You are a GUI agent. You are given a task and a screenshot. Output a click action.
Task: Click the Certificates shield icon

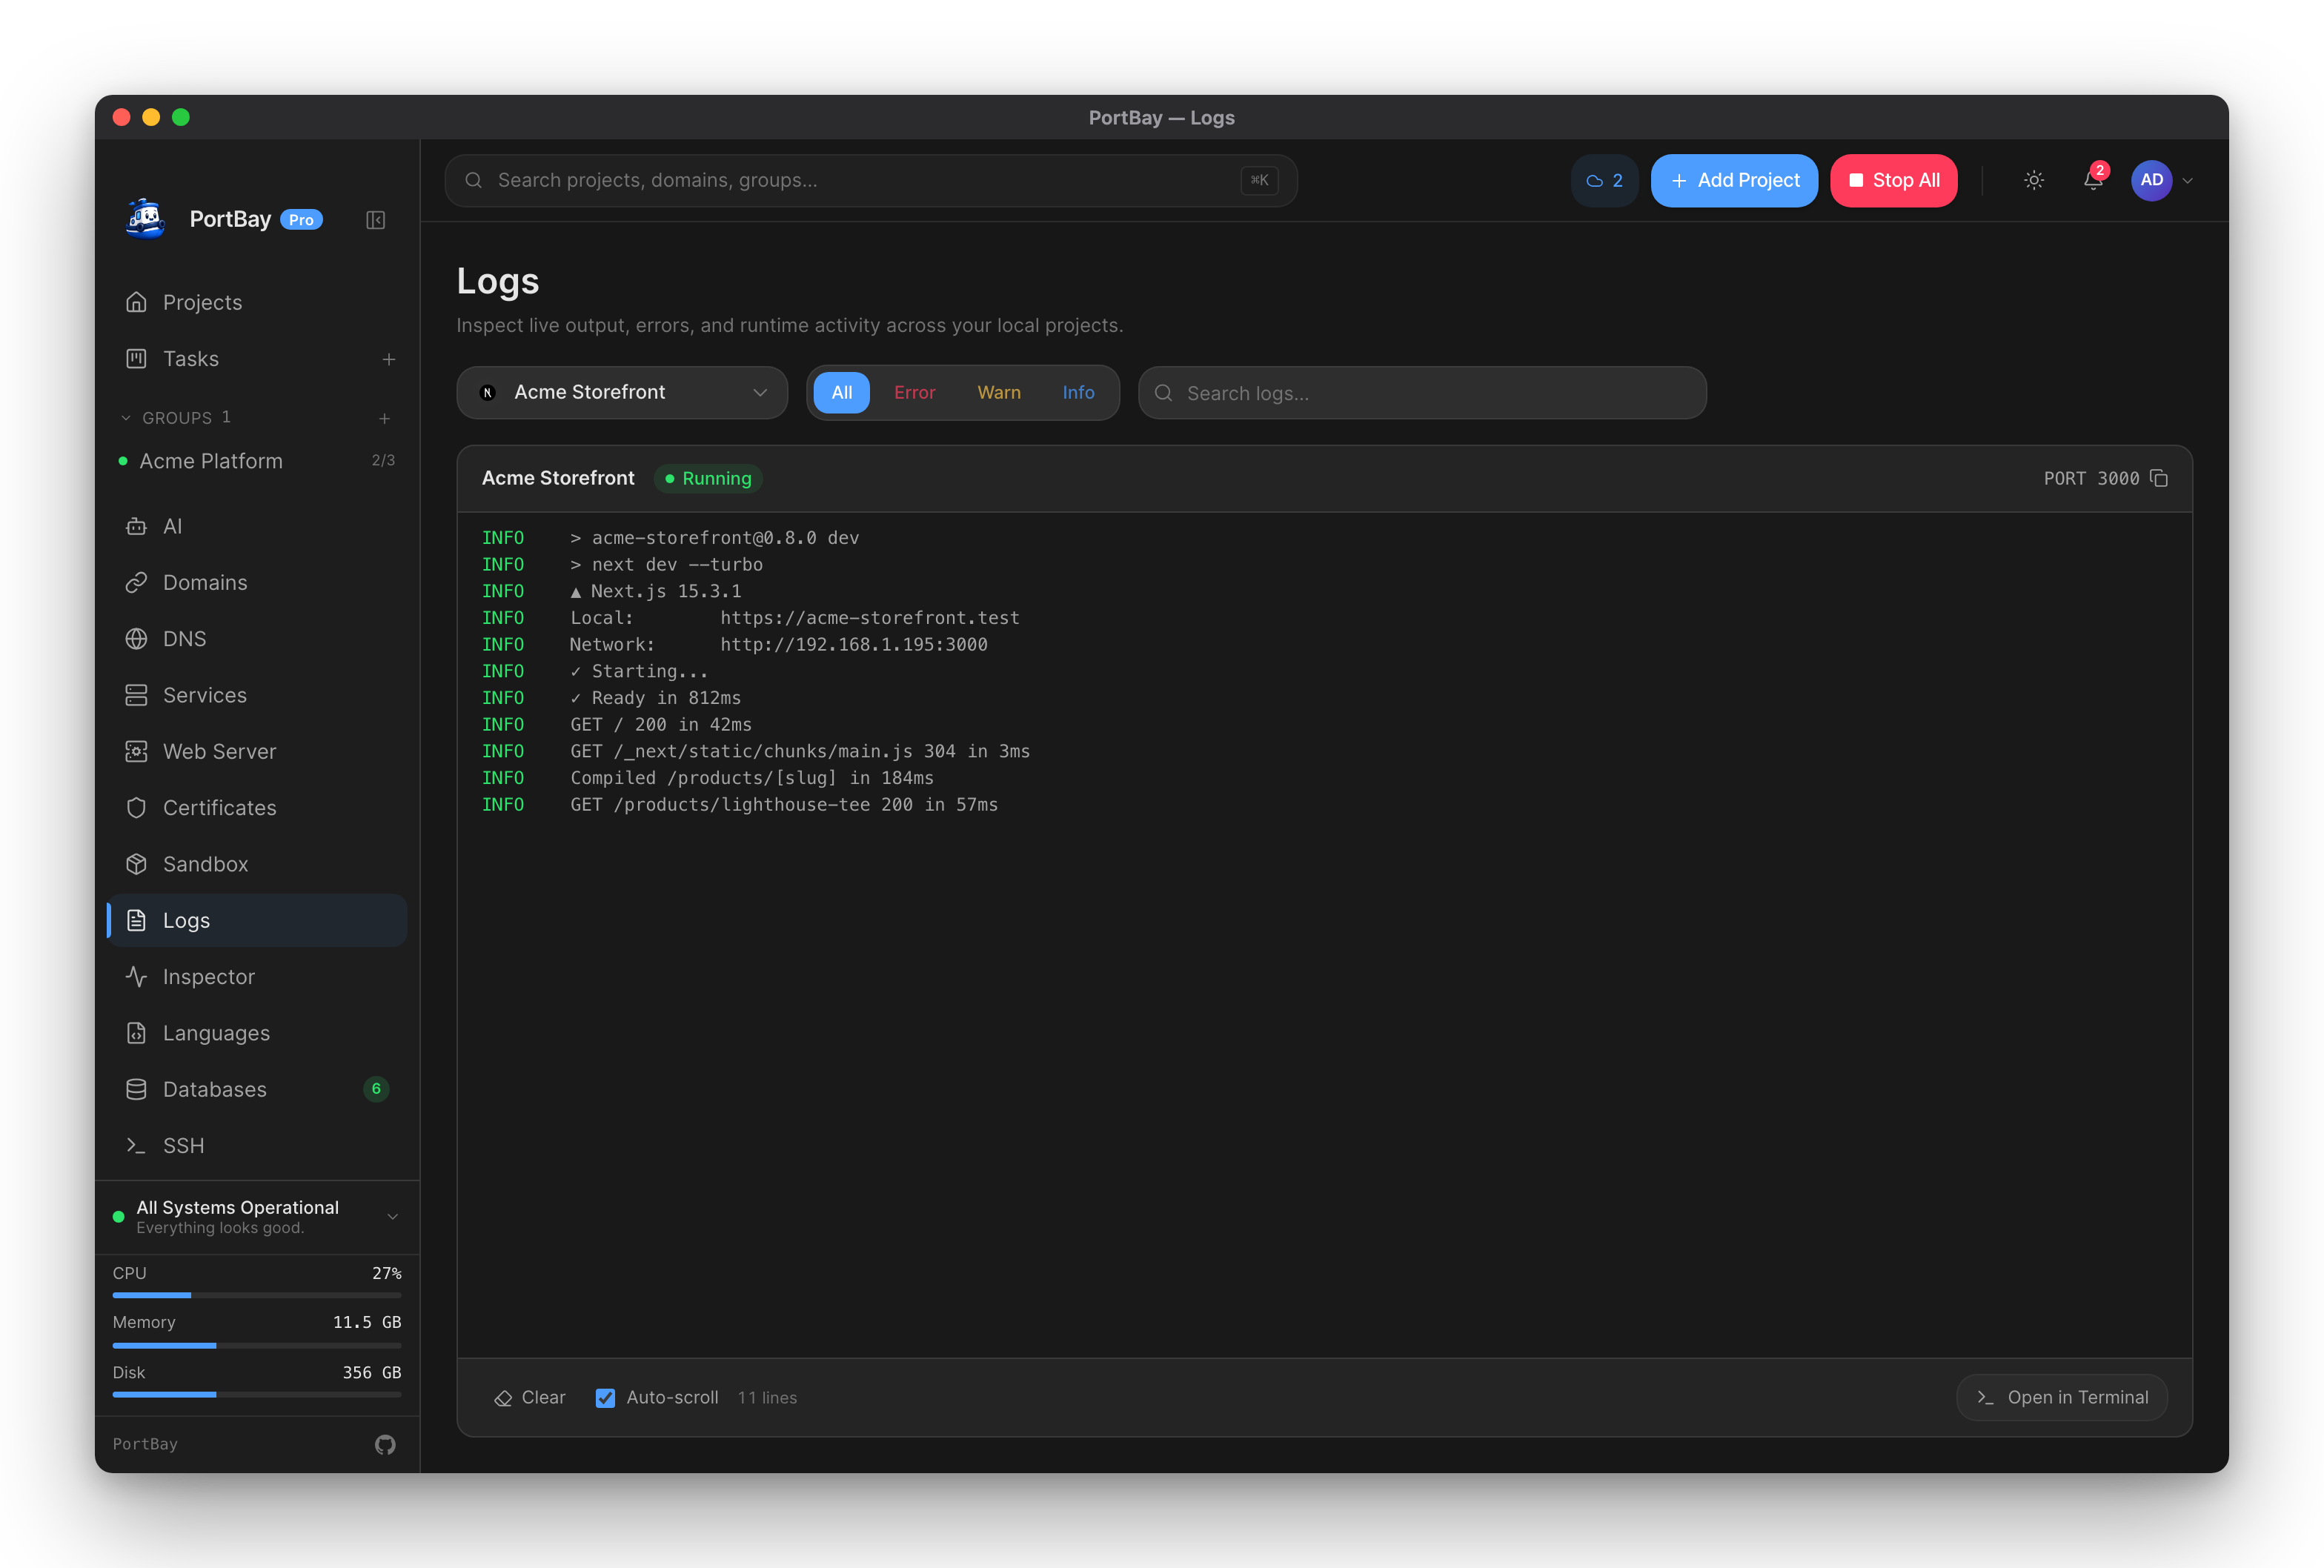point(137,808)
